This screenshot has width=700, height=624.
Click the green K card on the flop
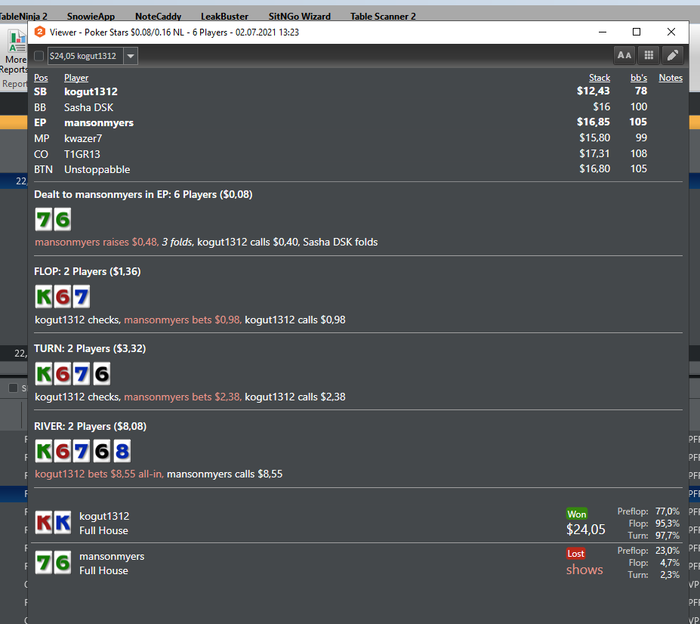(x=44, y=296)
